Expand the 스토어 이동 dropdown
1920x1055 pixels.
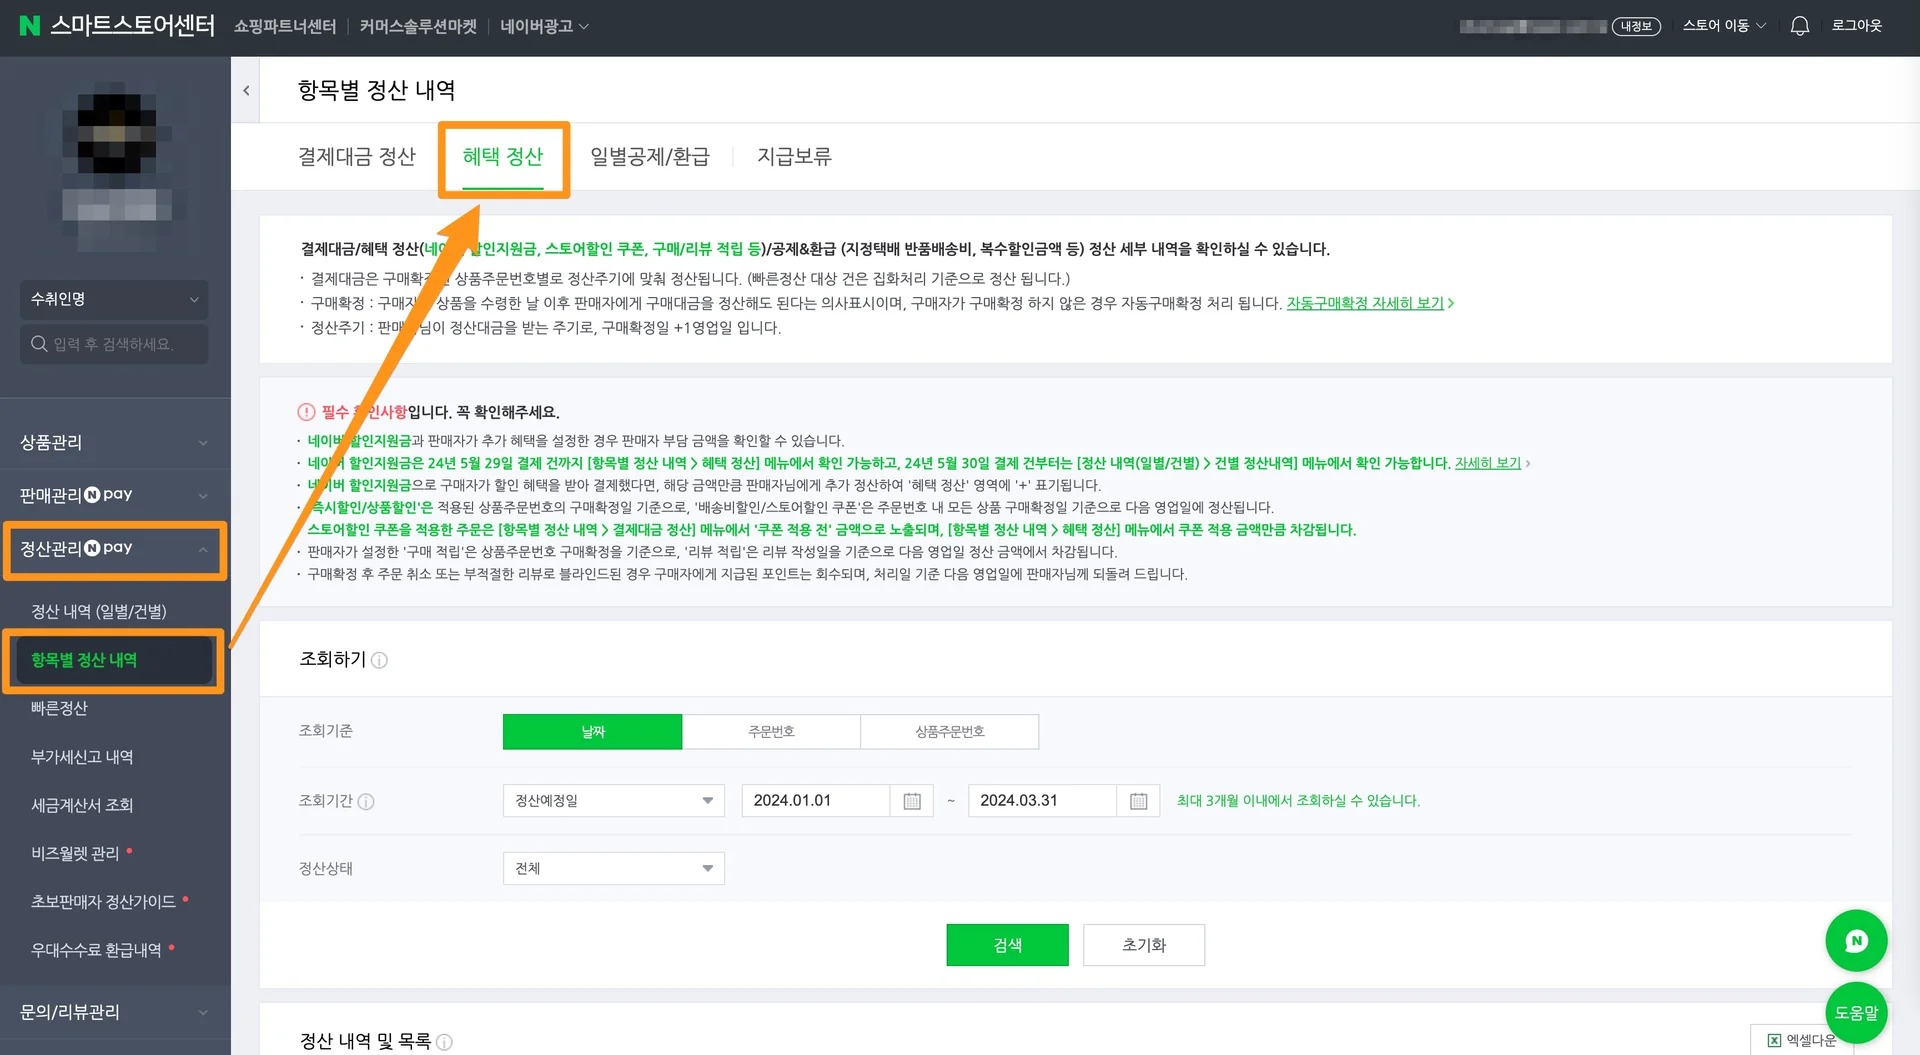click(x=1722, y=25)
